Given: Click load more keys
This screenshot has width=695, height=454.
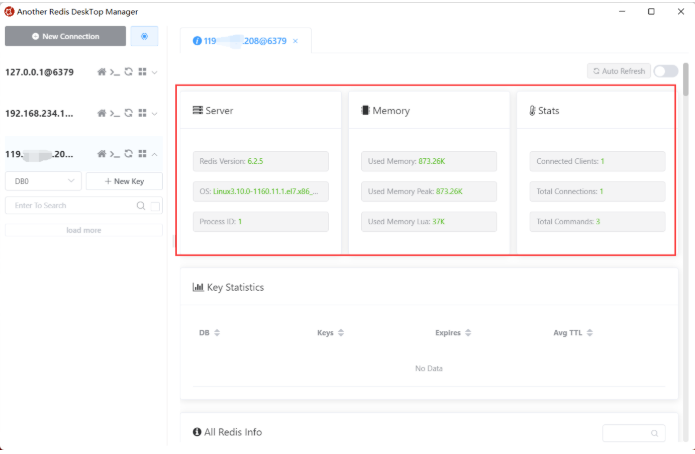Looking at the screenshot, I should coord(83,230).
